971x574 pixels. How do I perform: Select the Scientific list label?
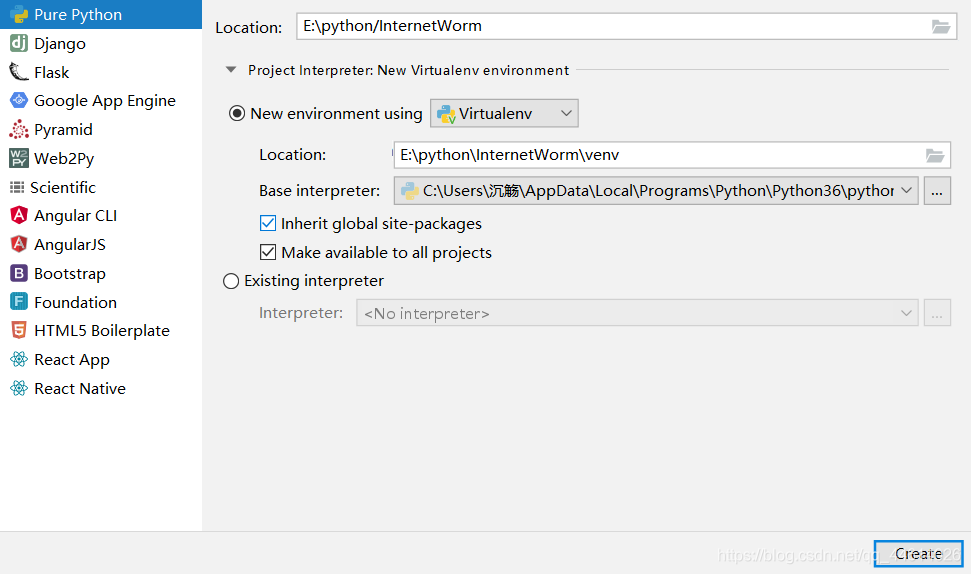[x=63, y=187]
